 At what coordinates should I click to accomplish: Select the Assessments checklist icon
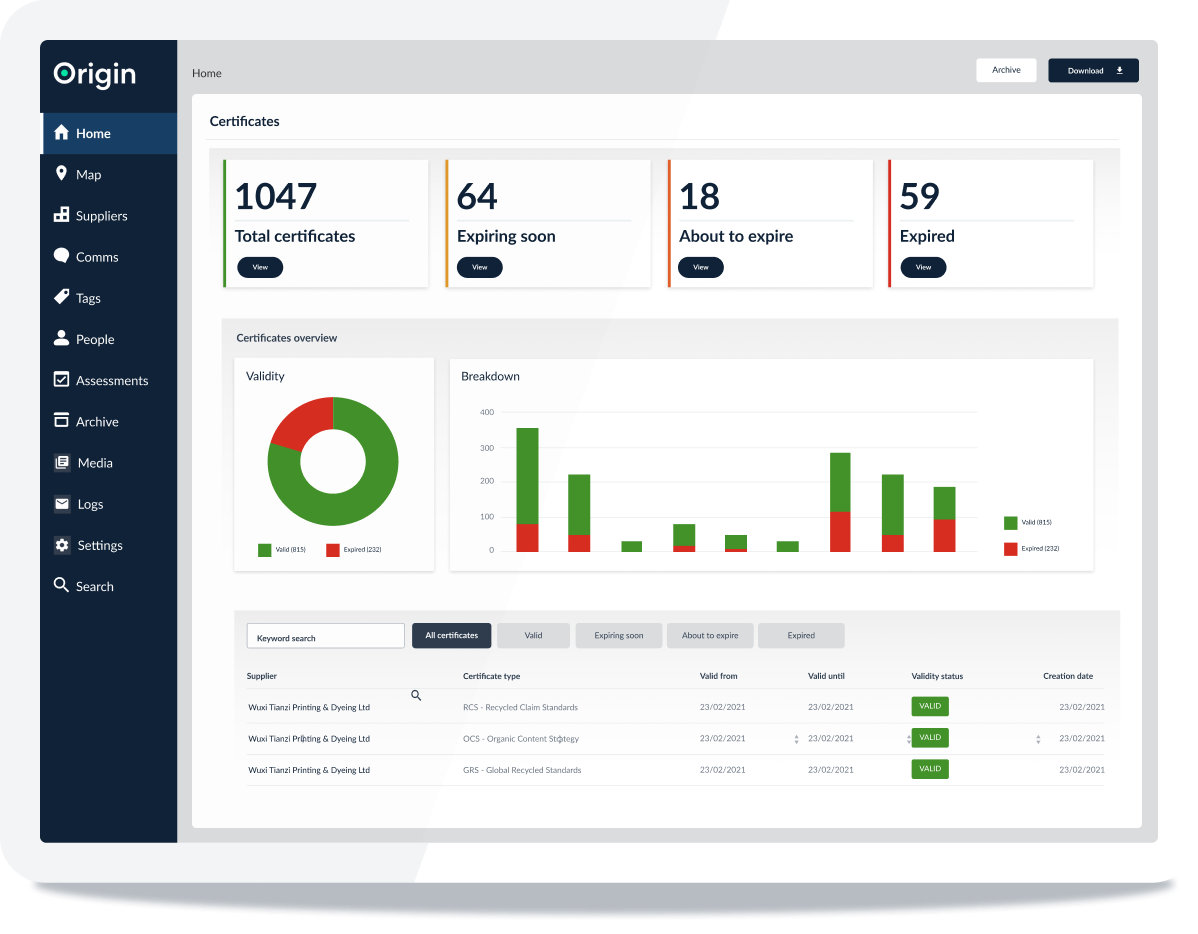[x=62, y=379]
